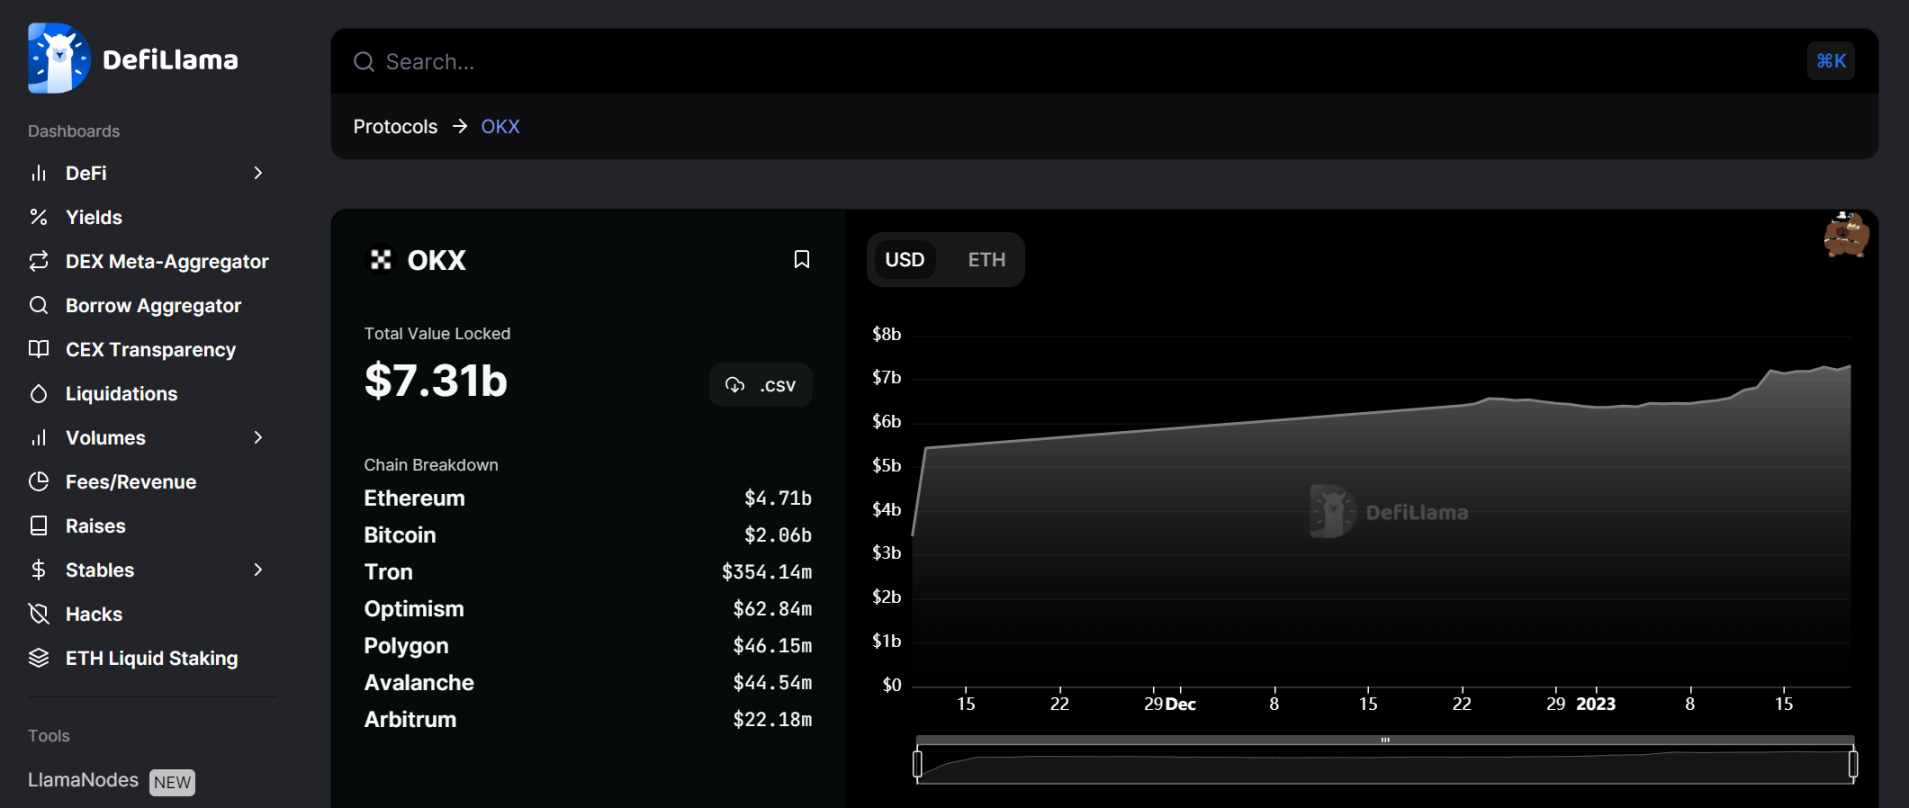Switch chart denomination to ETH
The width and height of the screenshot is (1909, 808).
pyautogui.click(x=986, y=259)
